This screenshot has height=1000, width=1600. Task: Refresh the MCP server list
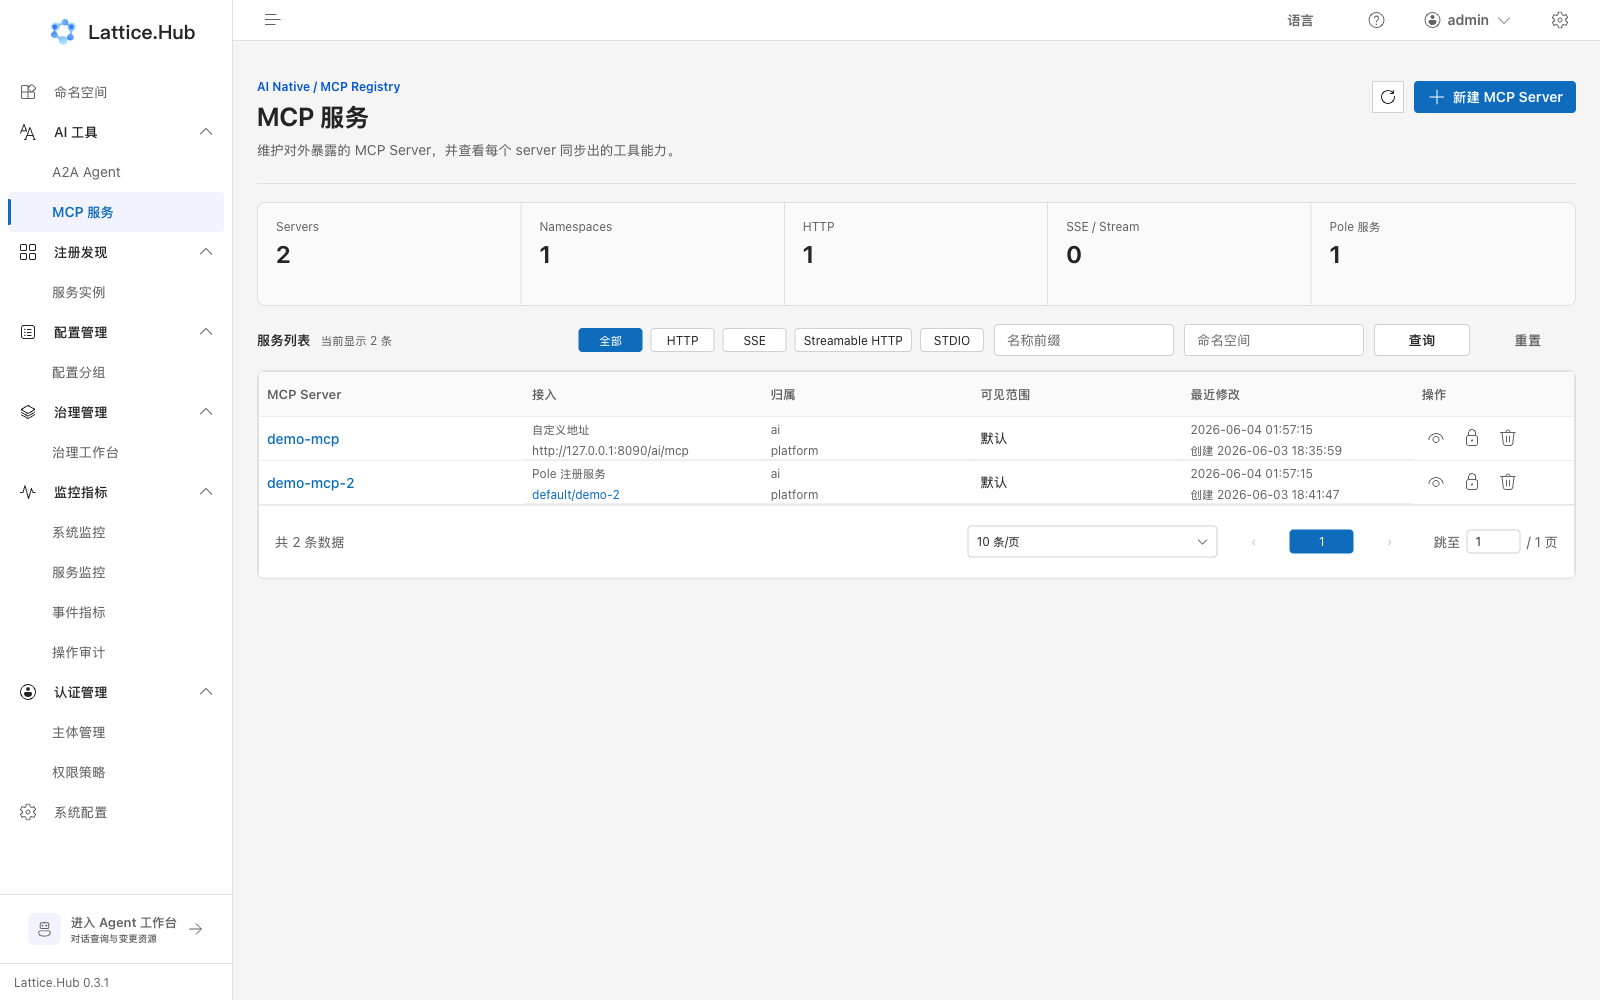click(1388, 97)
